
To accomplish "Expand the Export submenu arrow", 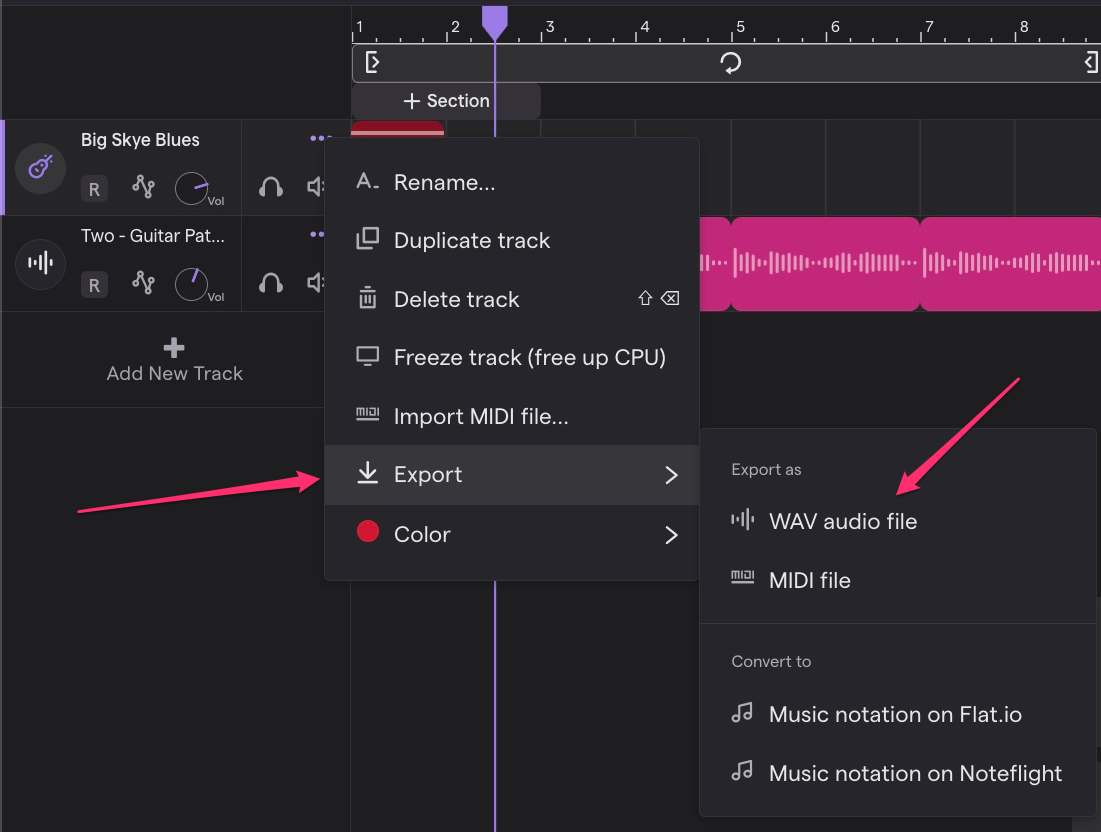I will pos(671,475).
